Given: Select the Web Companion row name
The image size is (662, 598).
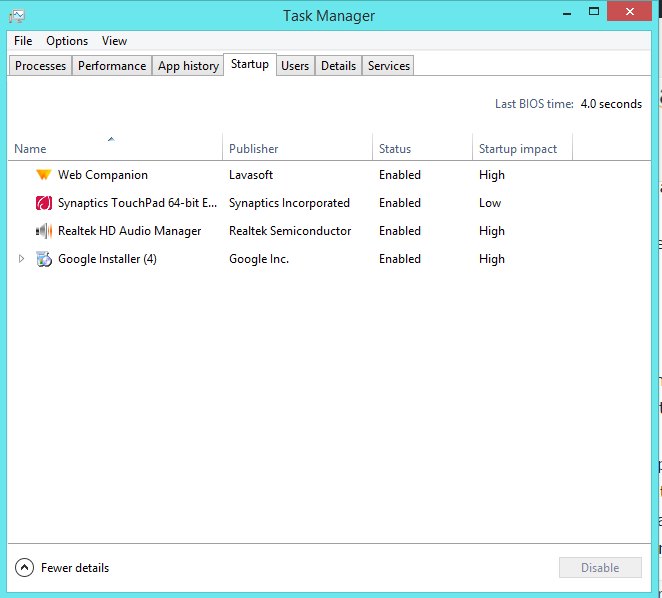Looking at the screenshot, I should coord(103,175).
